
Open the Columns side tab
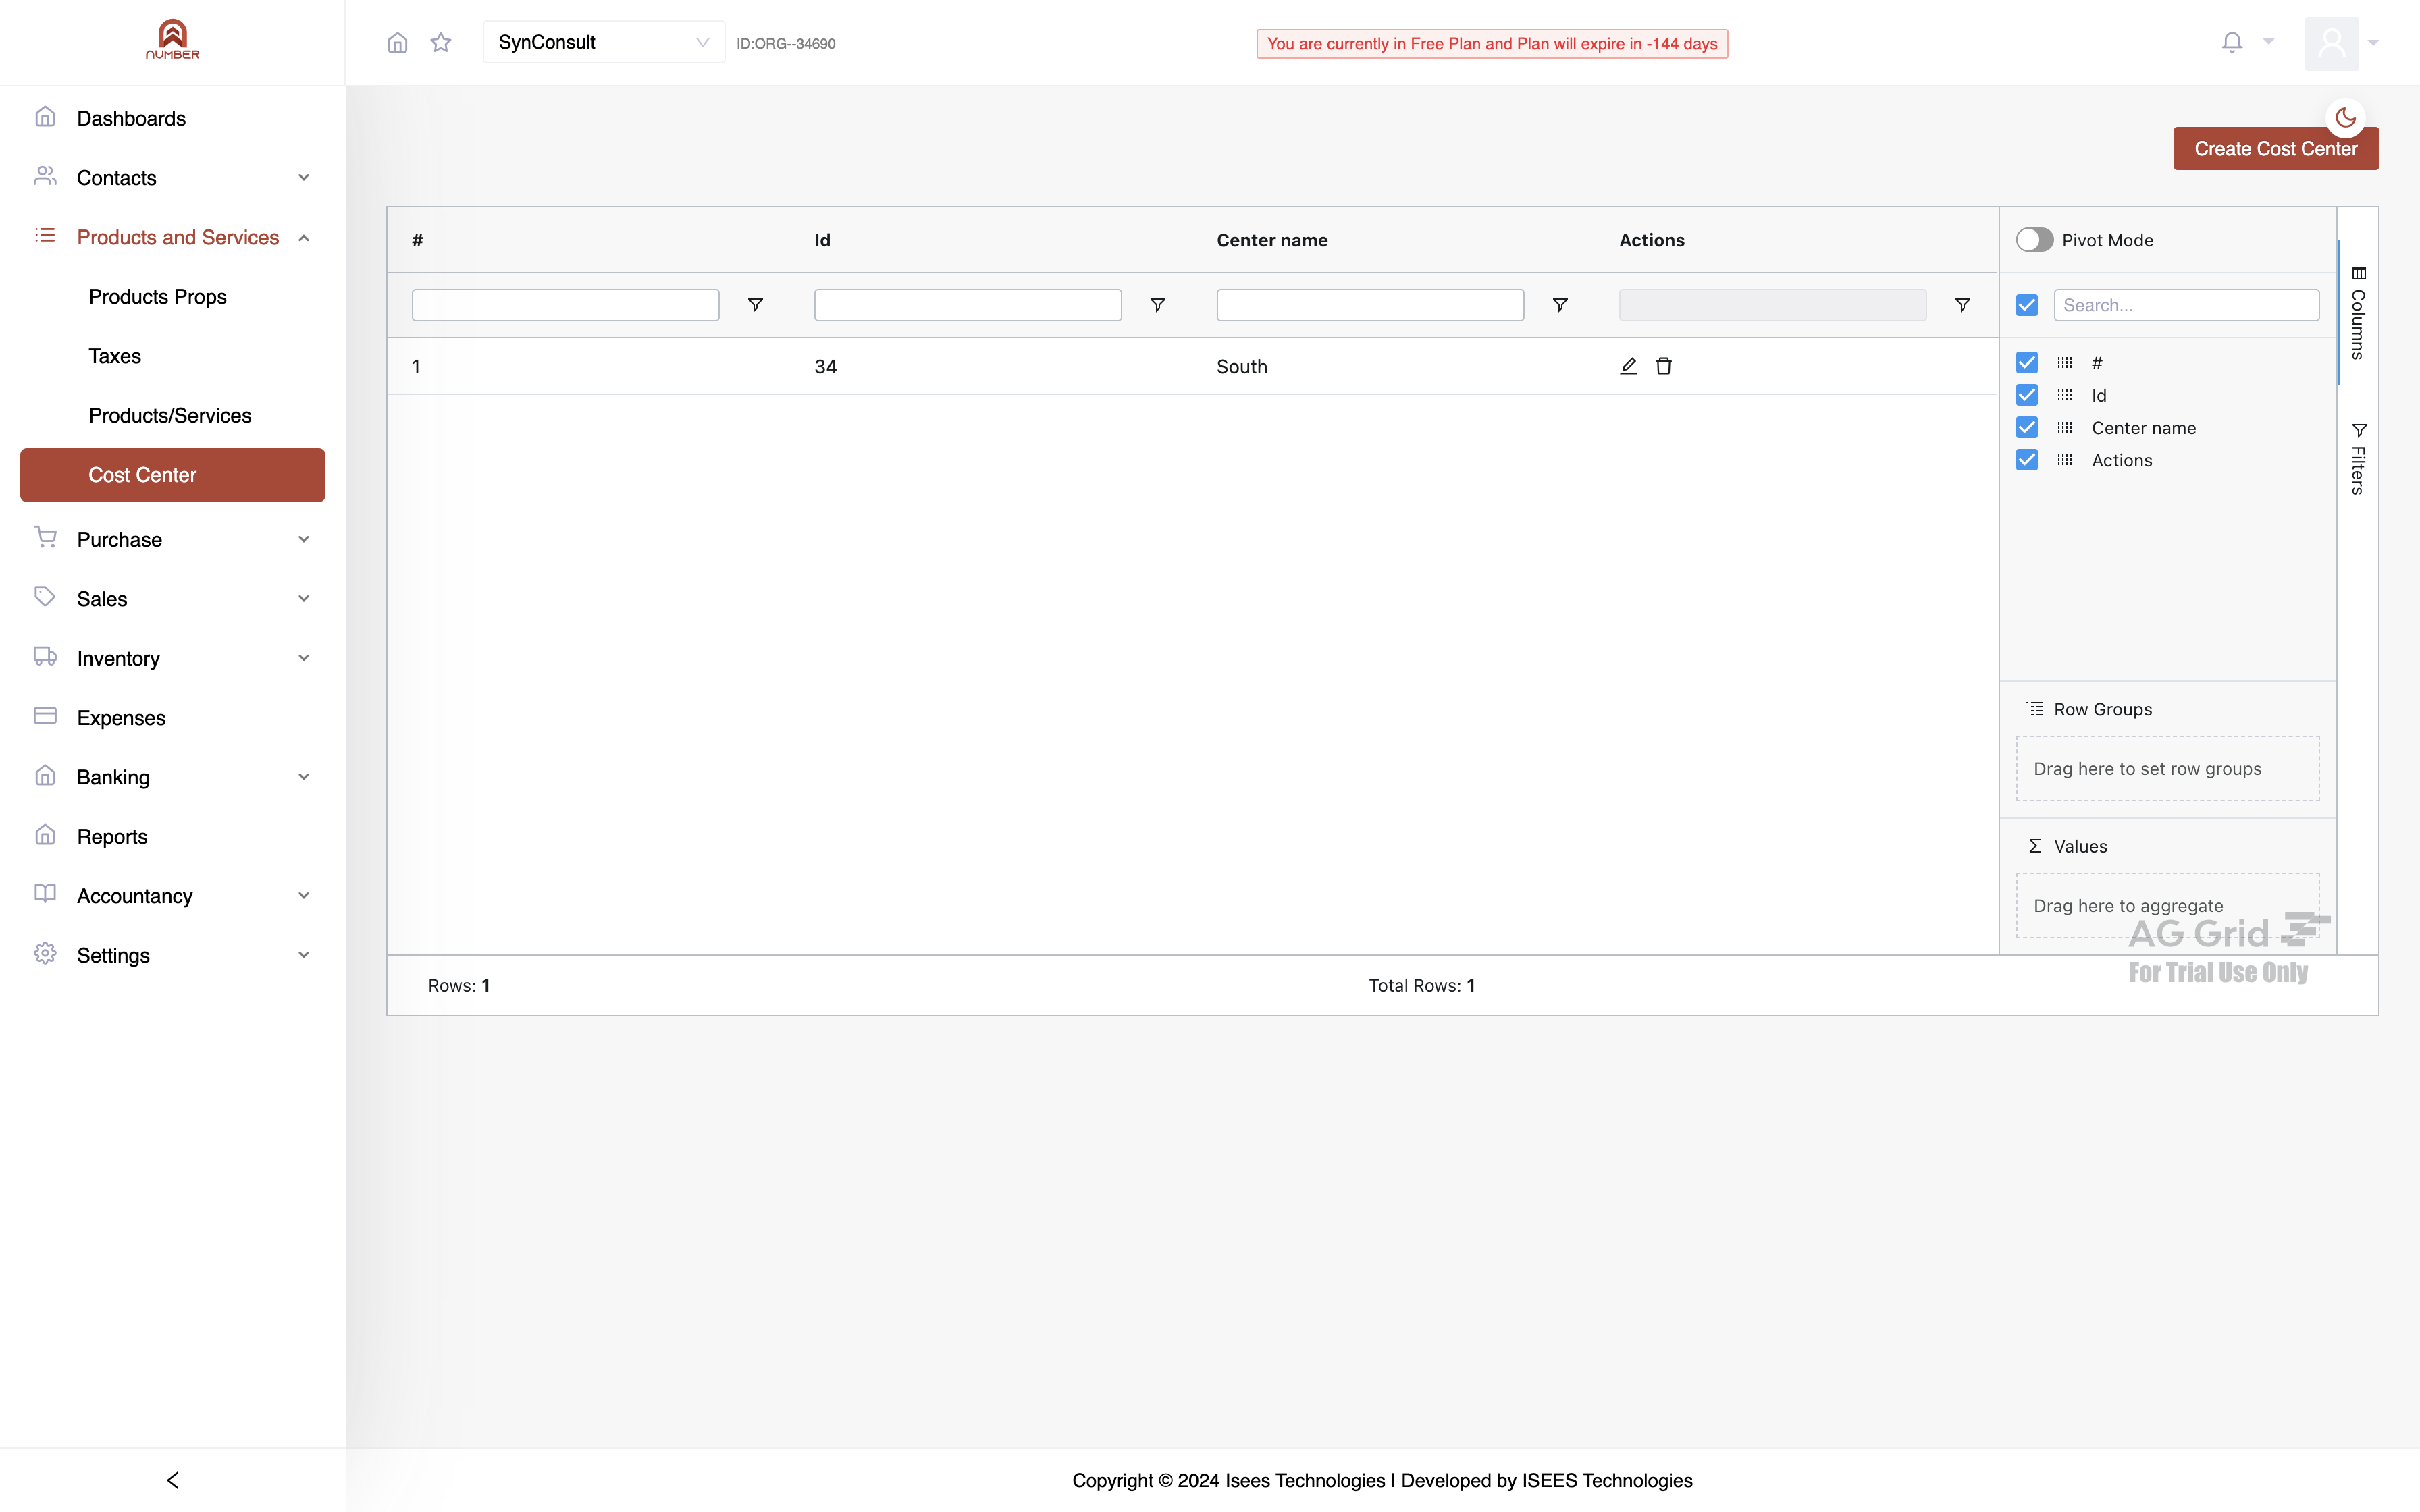2358,312
